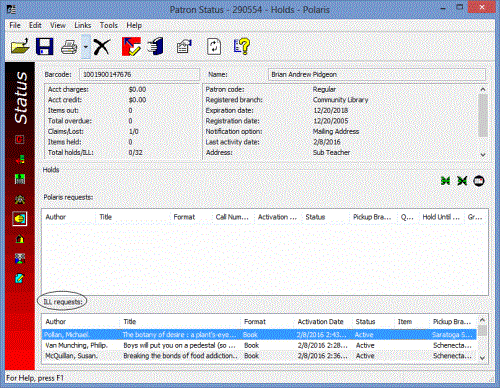Click the down arrow of patron details scrollbar
Screen dimensions: 500x388
pos(483,155)
